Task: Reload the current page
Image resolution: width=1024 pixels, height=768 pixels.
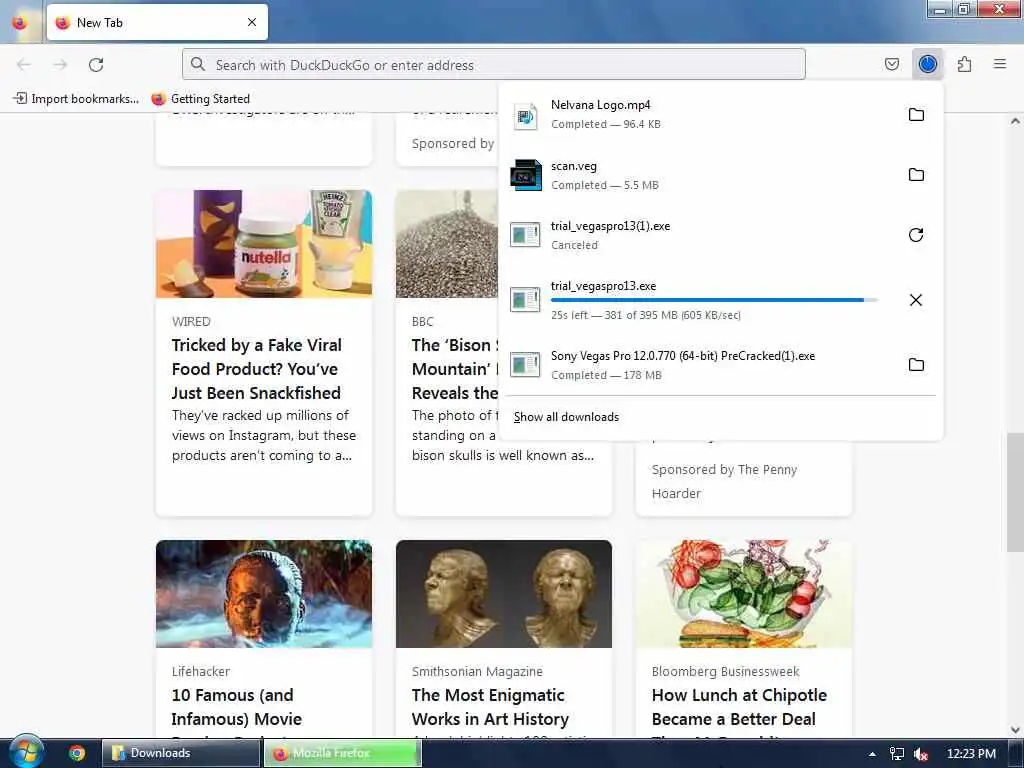Action: click(96, 65)
